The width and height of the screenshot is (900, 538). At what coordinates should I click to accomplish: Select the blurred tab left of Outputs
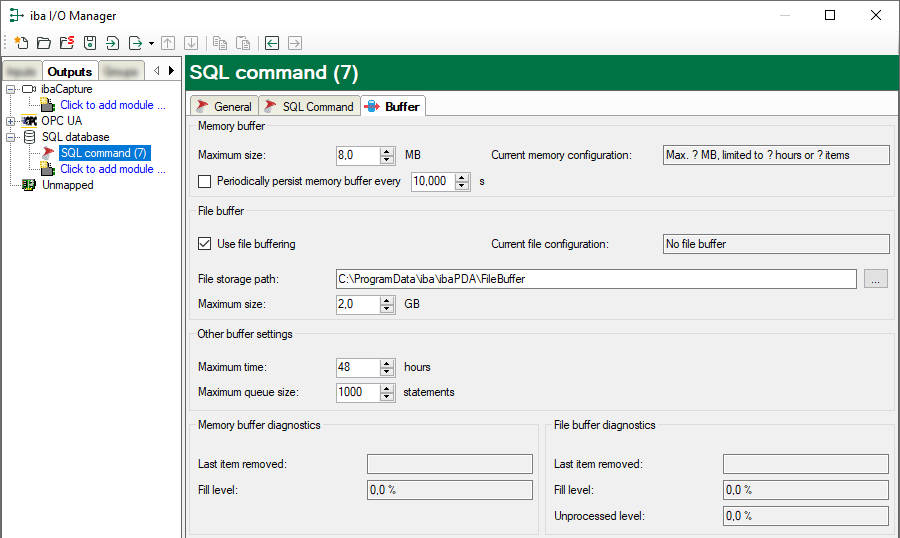click(22, 71)
